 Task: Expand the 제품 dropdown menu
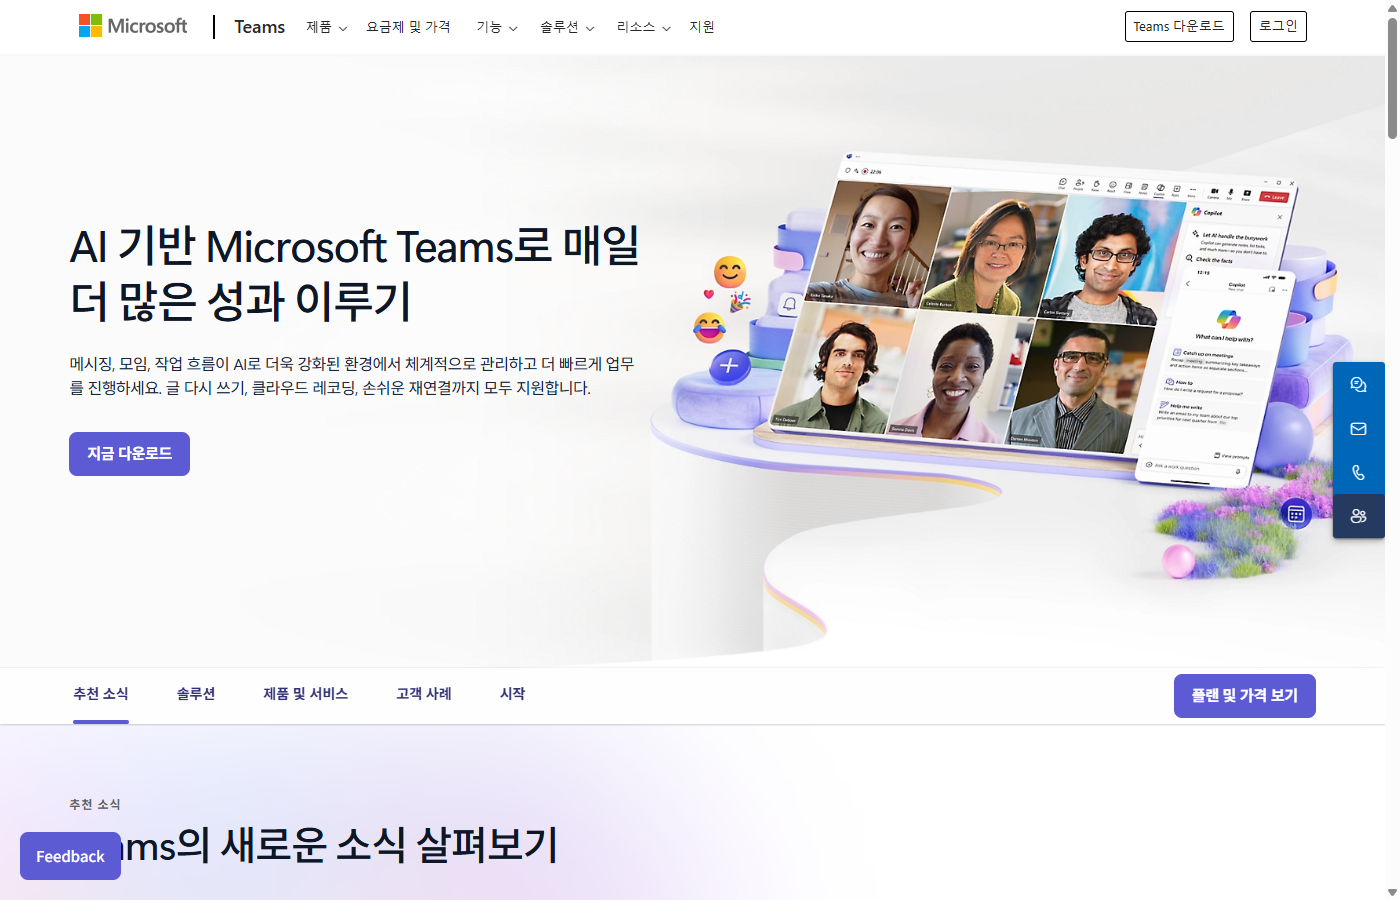[326, 27]
